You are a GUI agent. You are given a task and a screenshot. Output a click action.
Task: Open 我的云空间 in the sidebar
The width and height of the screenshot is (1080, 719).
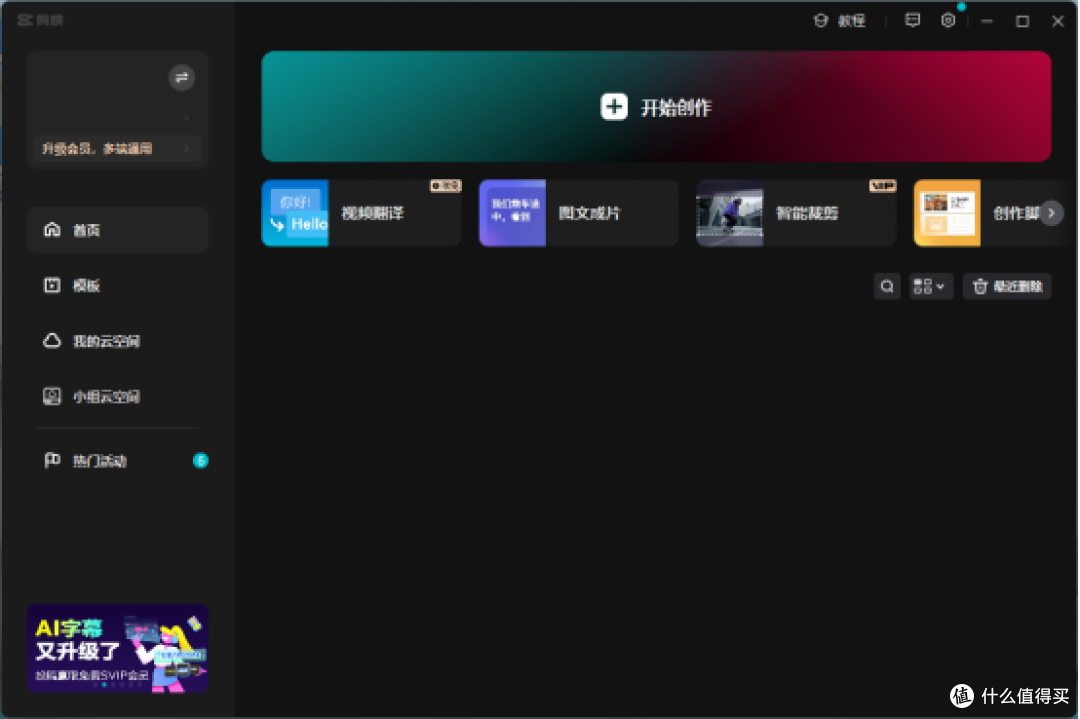tap(118, 341)
